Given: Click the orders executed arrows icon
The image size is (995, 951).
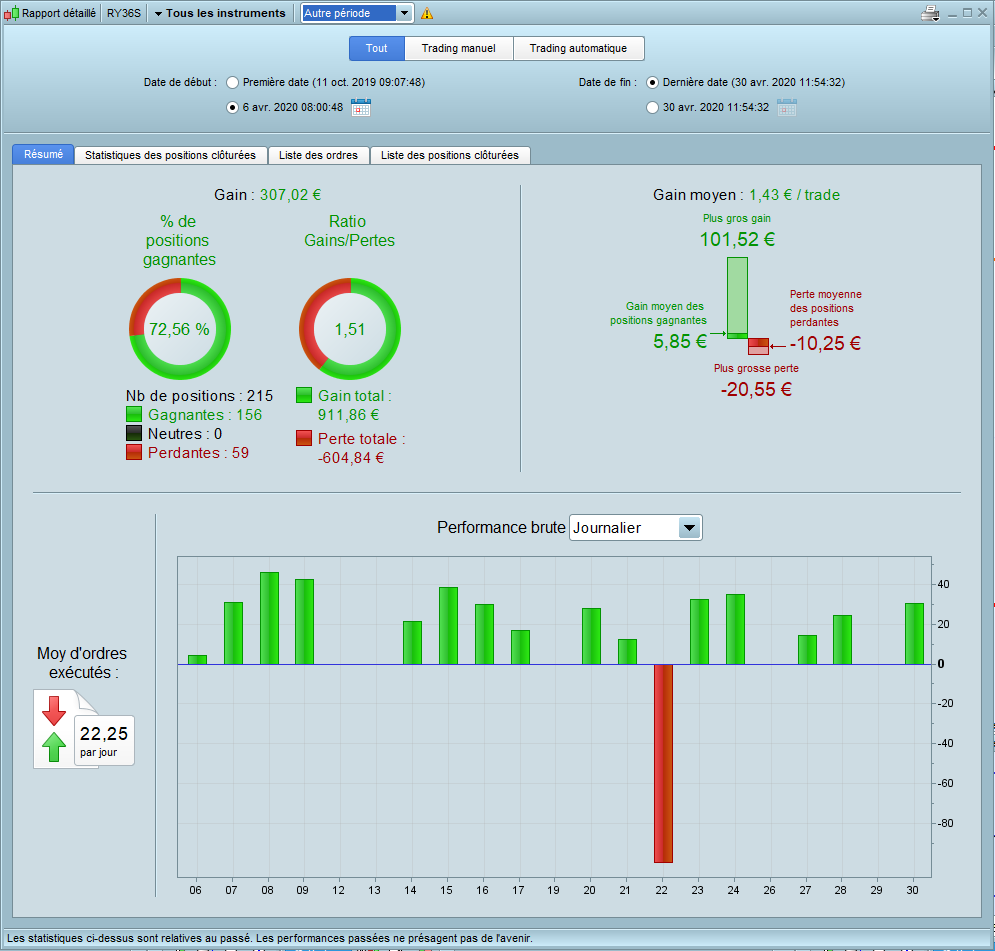Looking at the screenshot, I should click(54, 729).
